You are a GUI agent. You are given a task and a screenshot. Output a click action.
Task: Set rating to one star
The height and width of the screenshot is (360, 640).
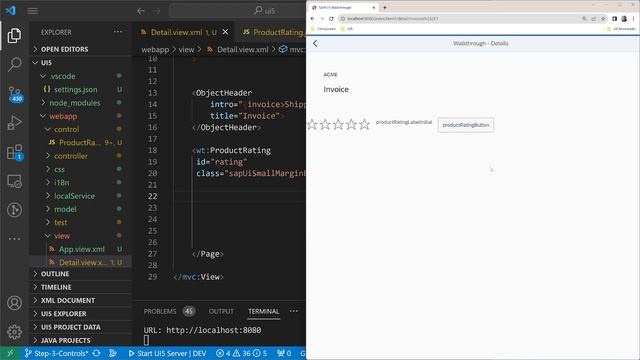point(312,124)
